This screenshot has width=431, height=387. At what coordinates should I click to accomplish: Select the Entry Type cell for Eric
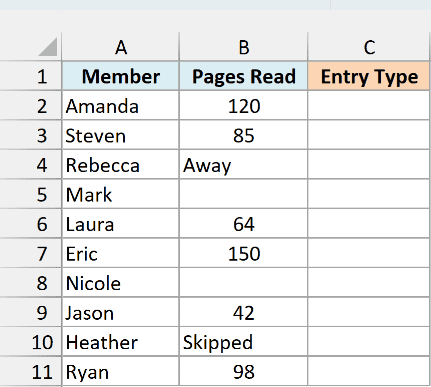pyautogui.click(x=369, y=253)
